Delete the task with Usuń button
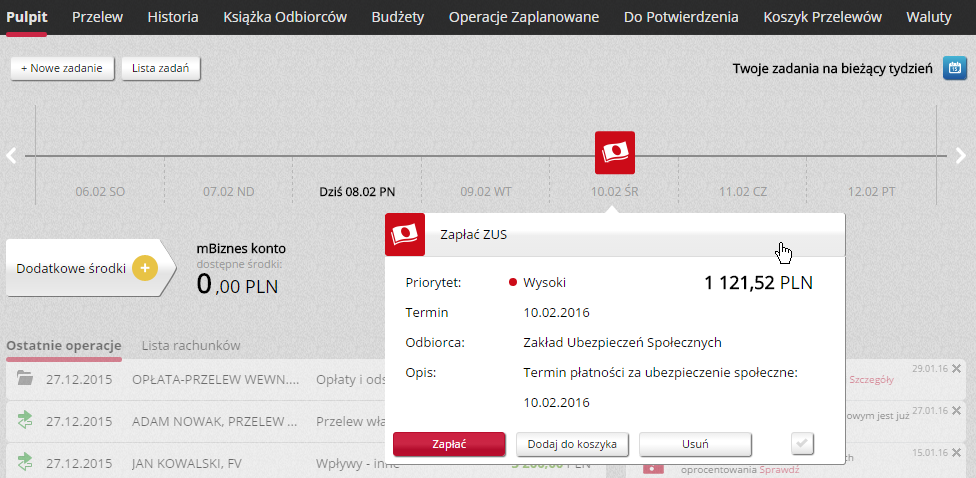Image resolution: width=976 pixels, height=478 pixels. pos(695,444)
